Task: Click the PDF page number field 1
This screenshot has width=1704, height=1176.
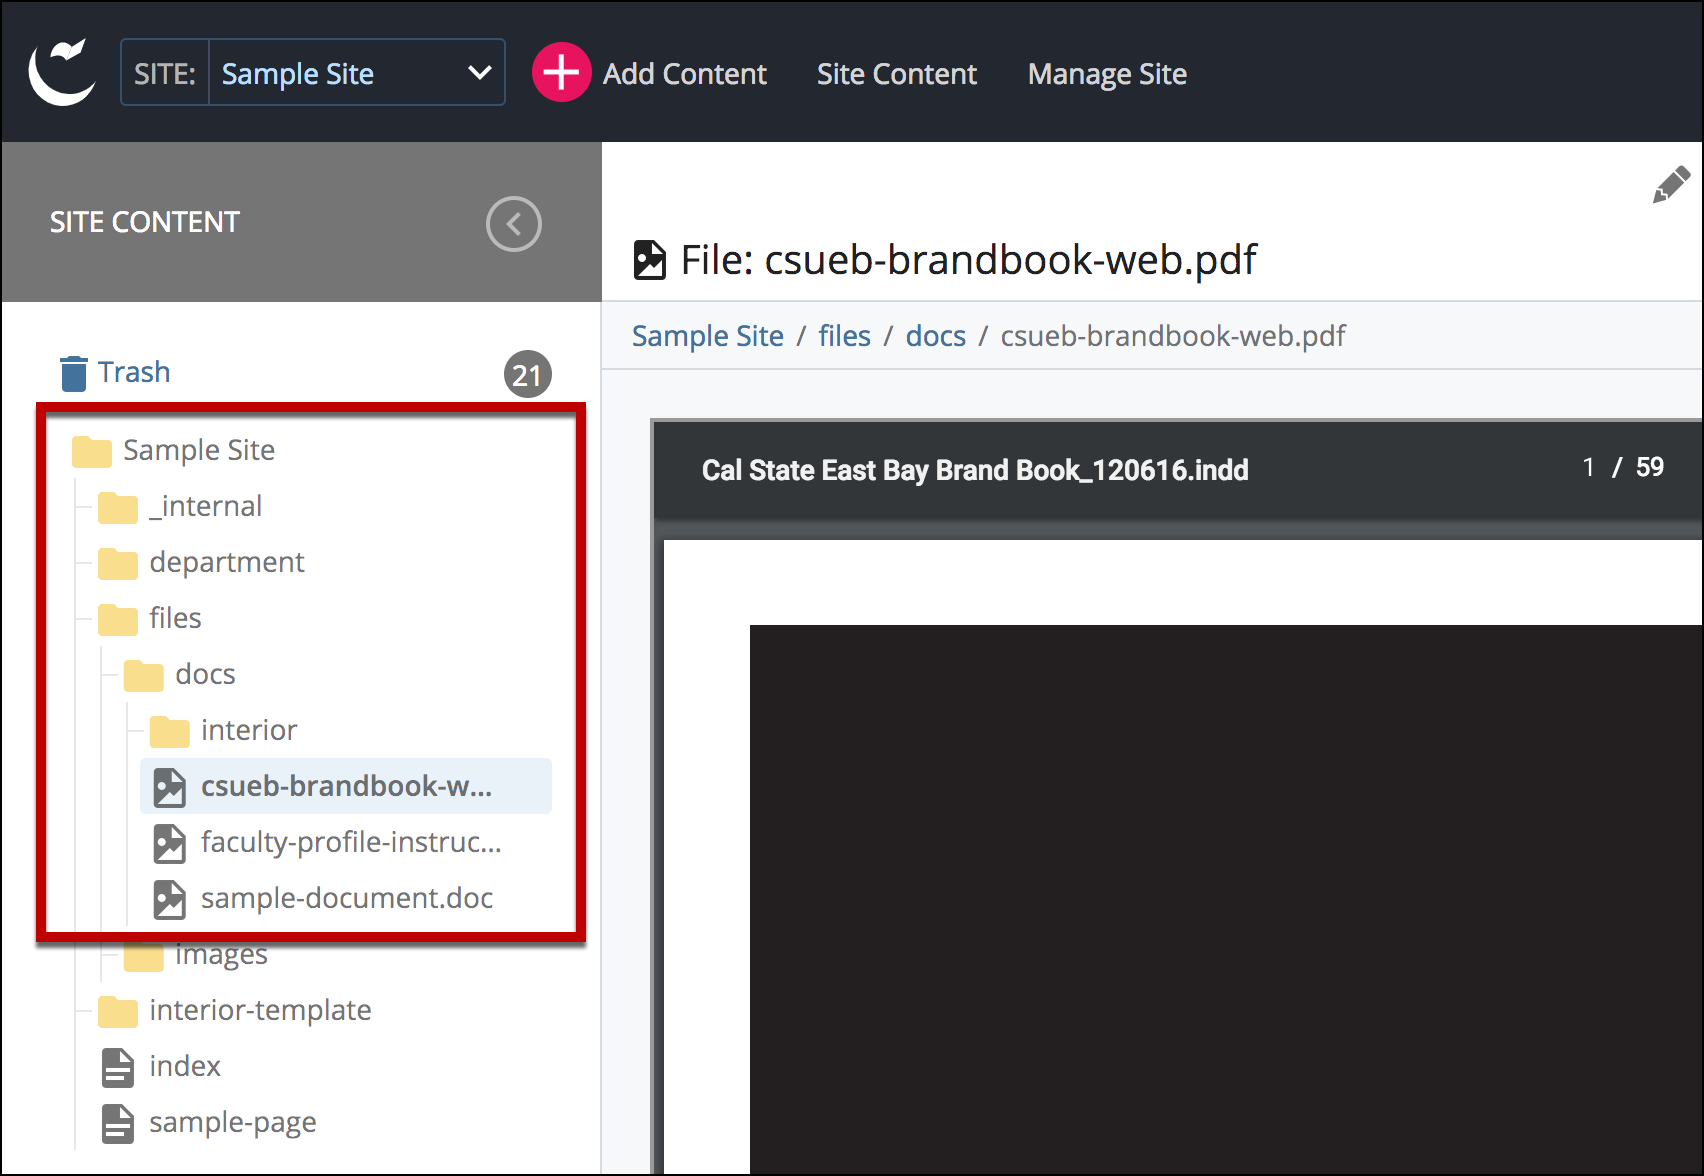Action: point(1589,467)
